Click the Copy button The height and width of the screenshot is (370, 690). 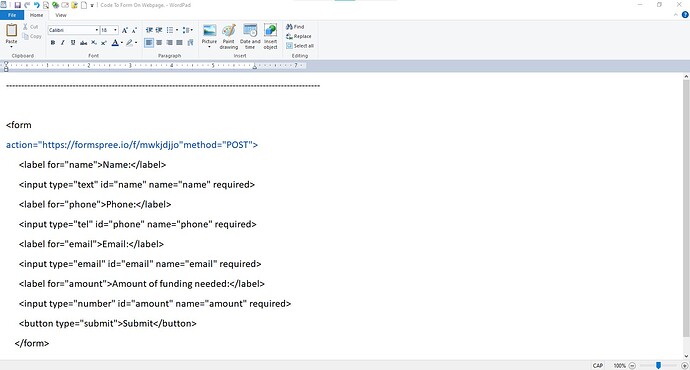(x=32, y=37)
